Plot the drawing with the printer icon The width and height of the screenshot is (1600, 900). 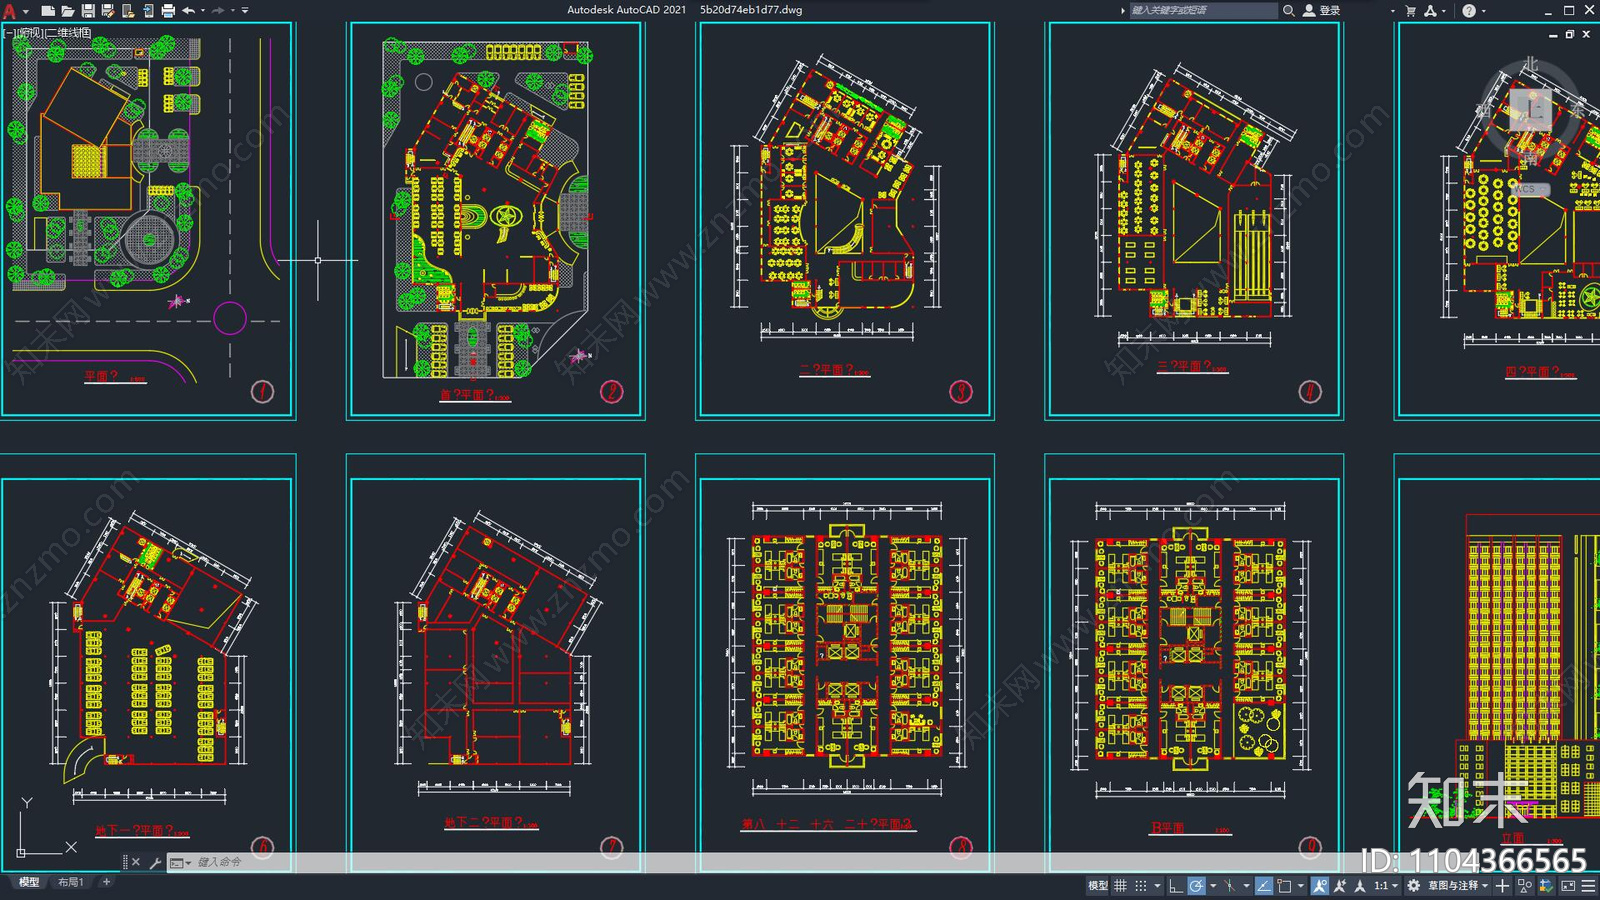(x=168, y=11)
